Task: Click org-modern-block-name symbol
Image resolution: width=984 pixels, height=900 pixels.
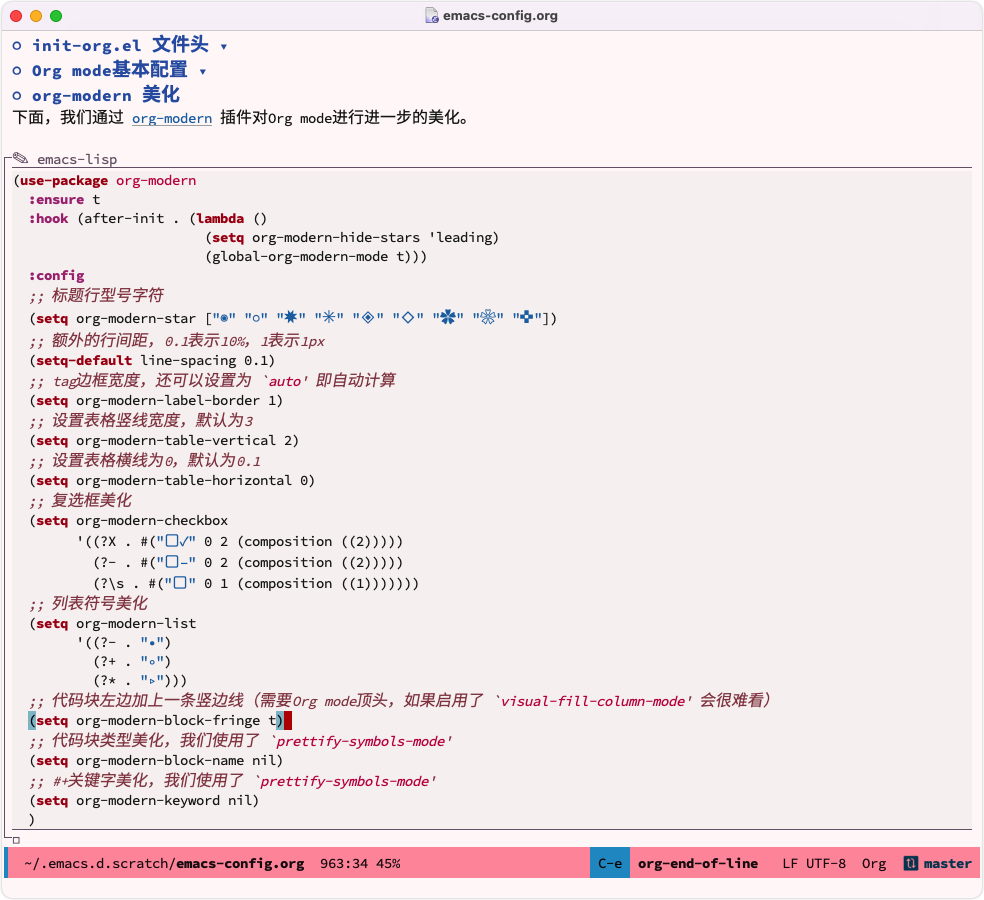Action: click(x=160, y=761)
